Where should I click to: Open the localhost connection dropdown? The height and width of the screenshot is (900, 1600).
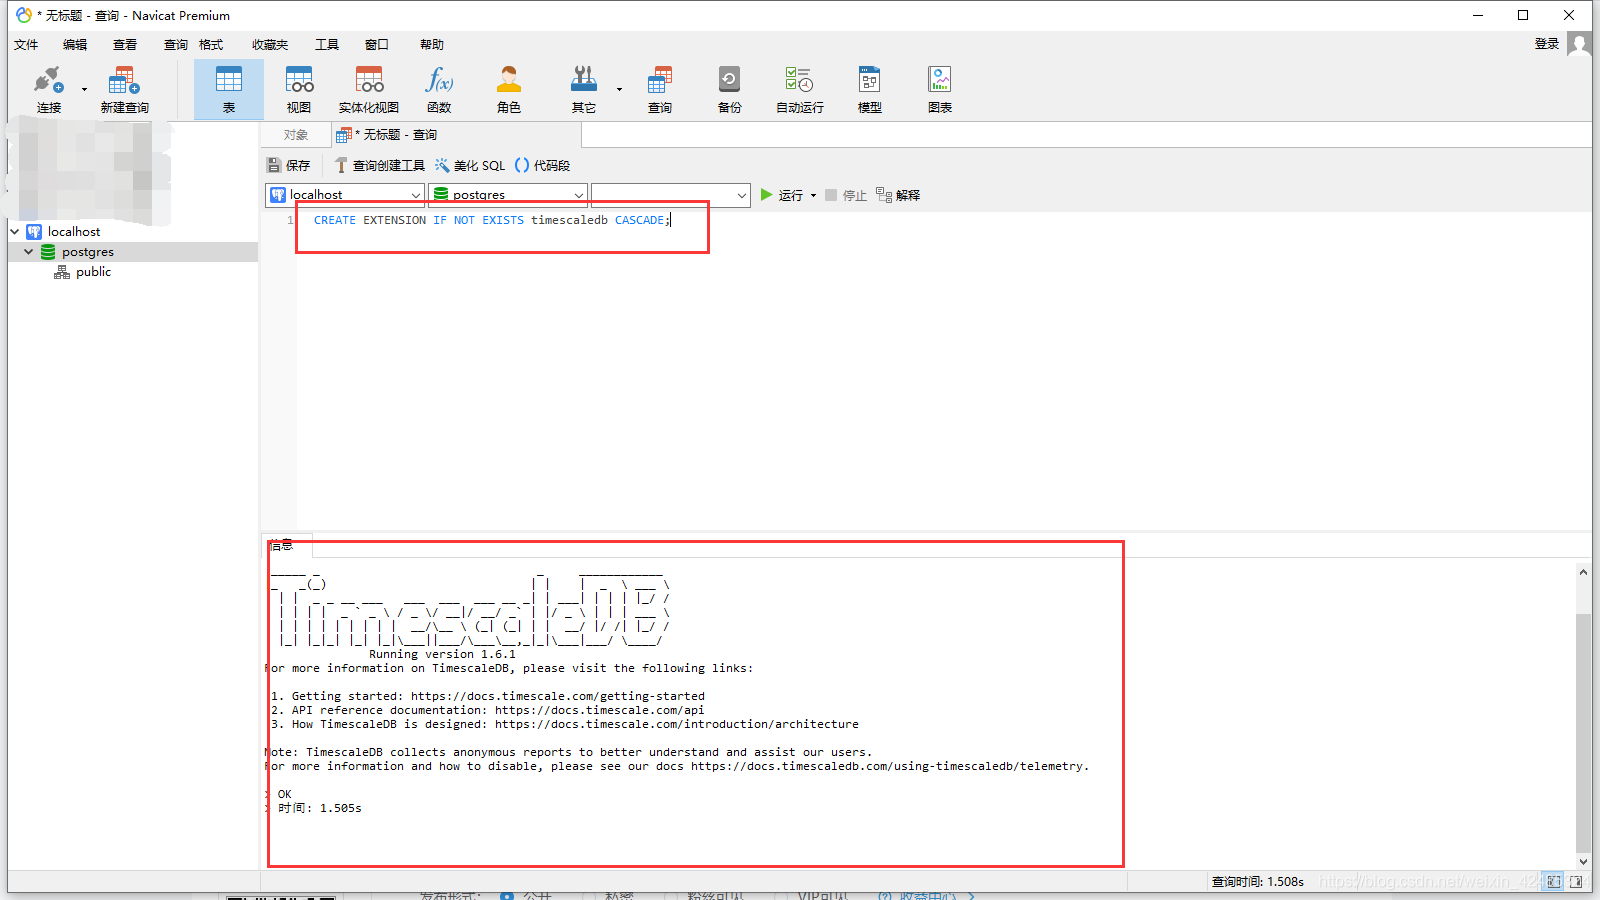click(416, 194)
